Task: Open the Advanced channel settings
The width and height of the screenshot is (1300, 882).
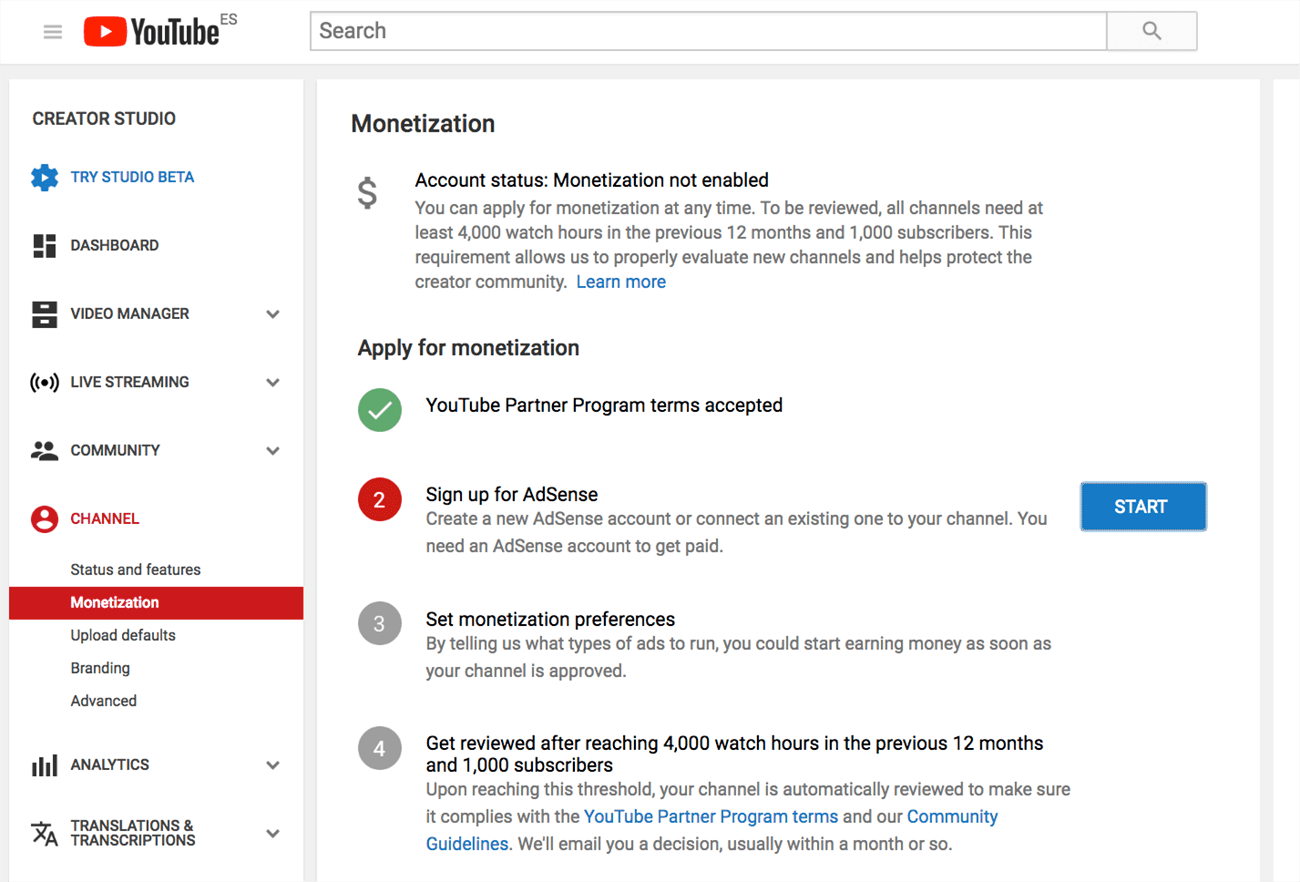Action: pyautogui.click(x=104, y=701)
